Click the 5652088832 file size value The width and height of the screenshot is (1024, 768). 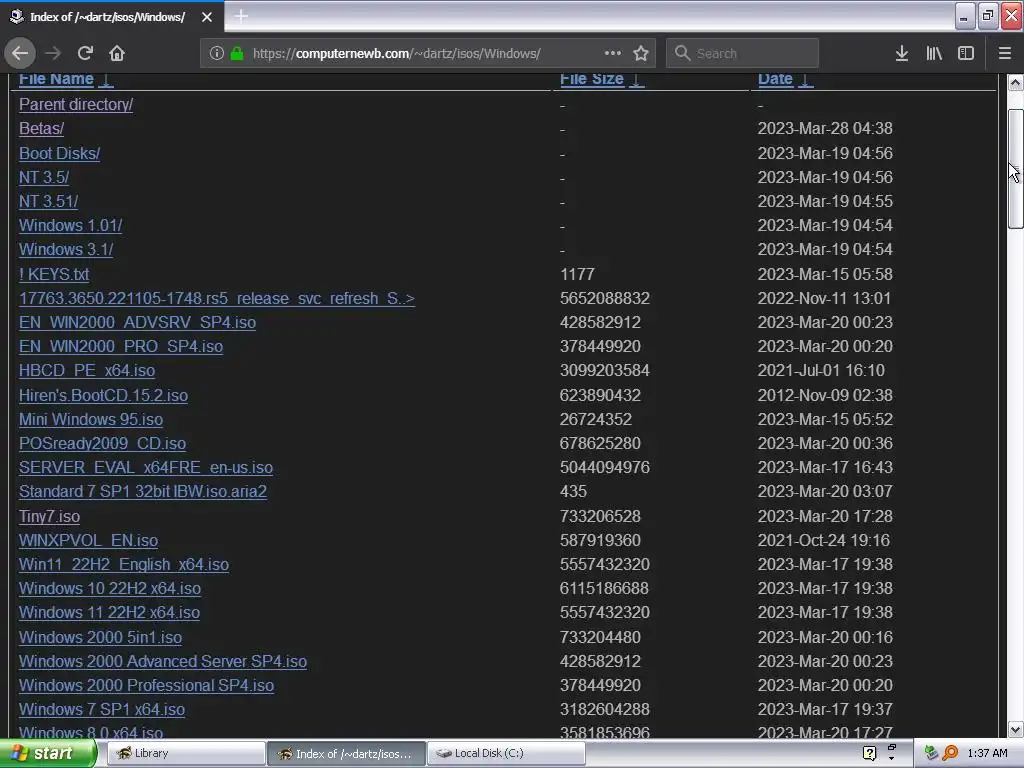pyautogui.click(x=605, y=298)
